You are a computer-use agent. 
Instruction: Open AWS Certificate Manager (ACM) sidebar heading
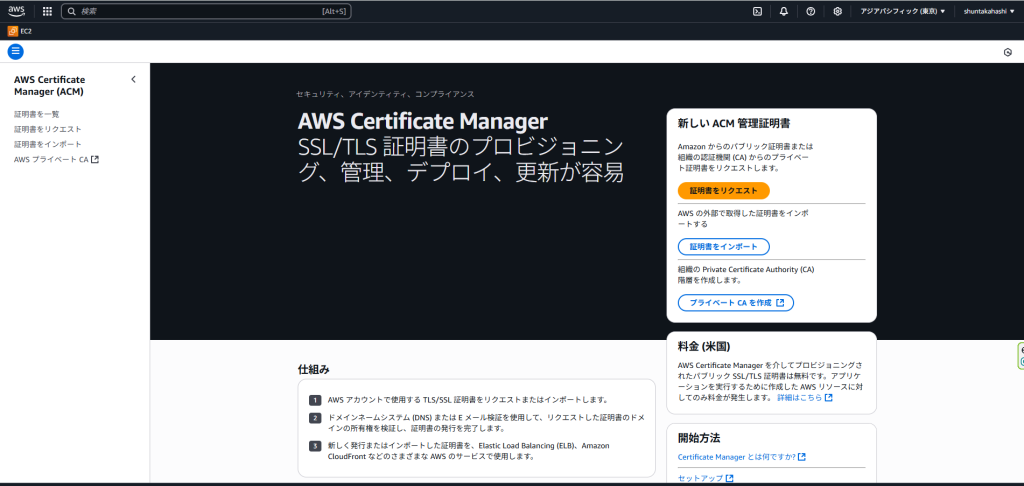click(50, 86)
